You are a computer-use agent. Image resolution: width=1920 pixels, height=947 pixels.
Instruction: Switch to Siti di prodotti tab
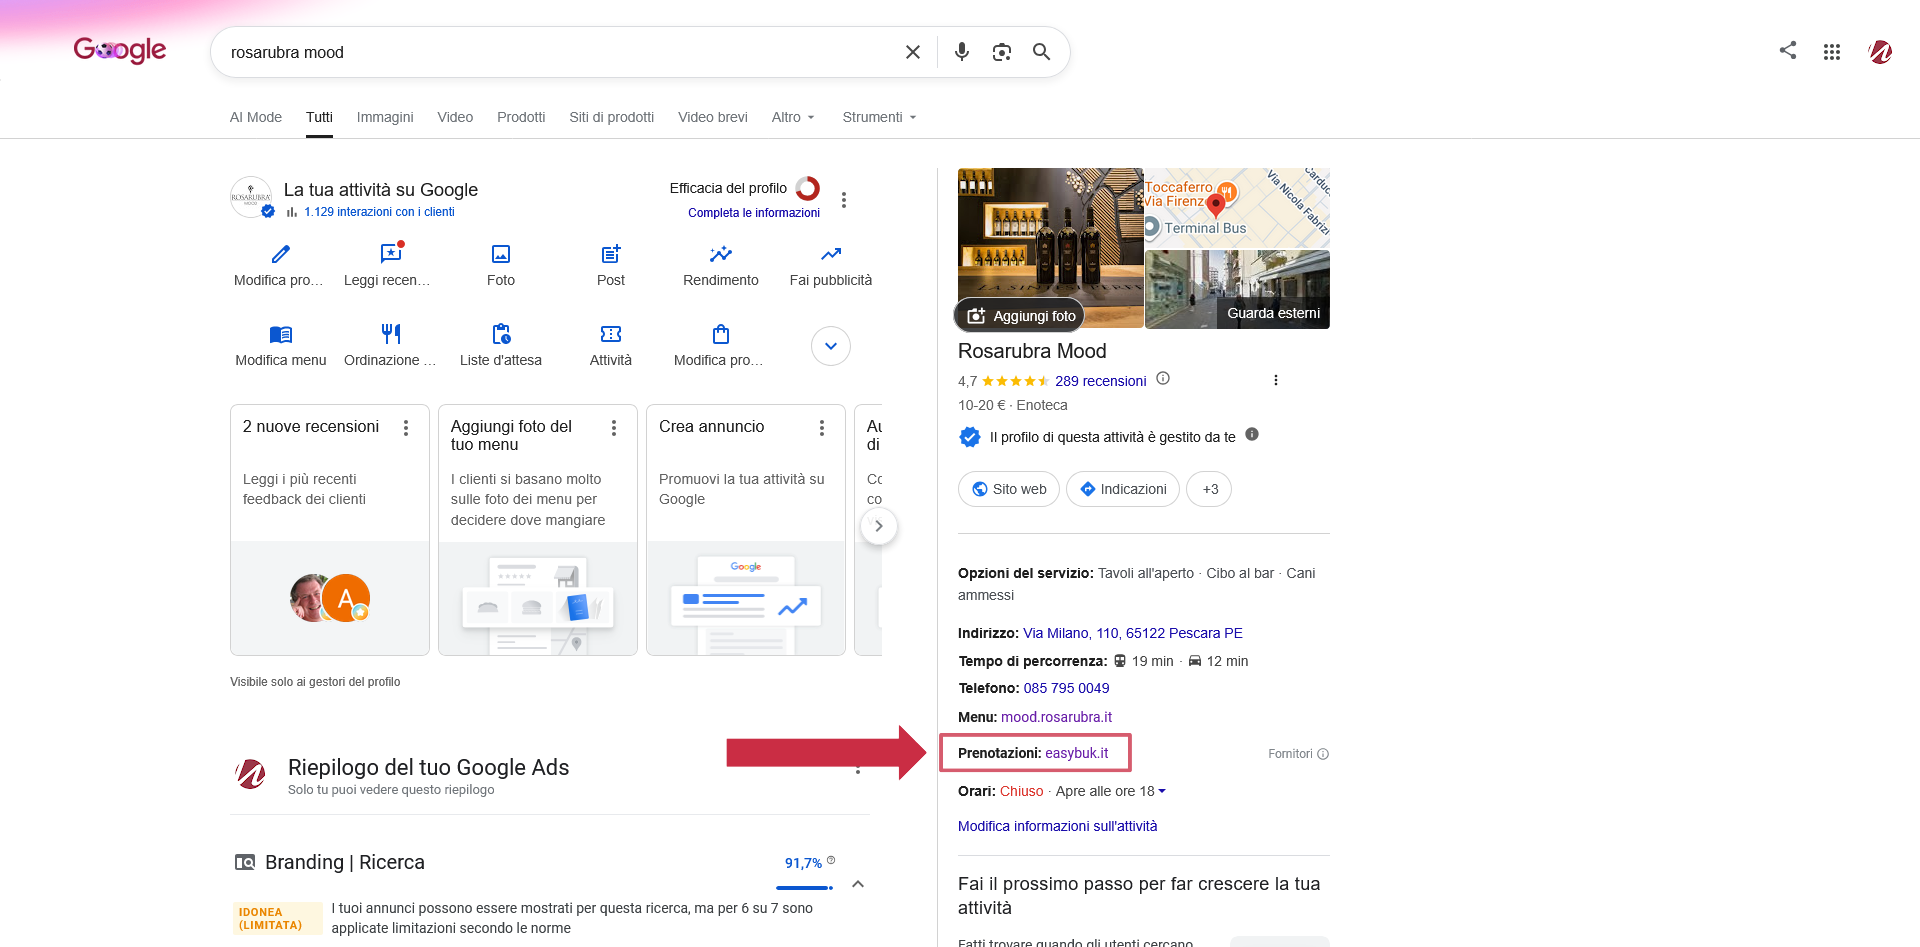pyautogui.click(x=611, y=117)
